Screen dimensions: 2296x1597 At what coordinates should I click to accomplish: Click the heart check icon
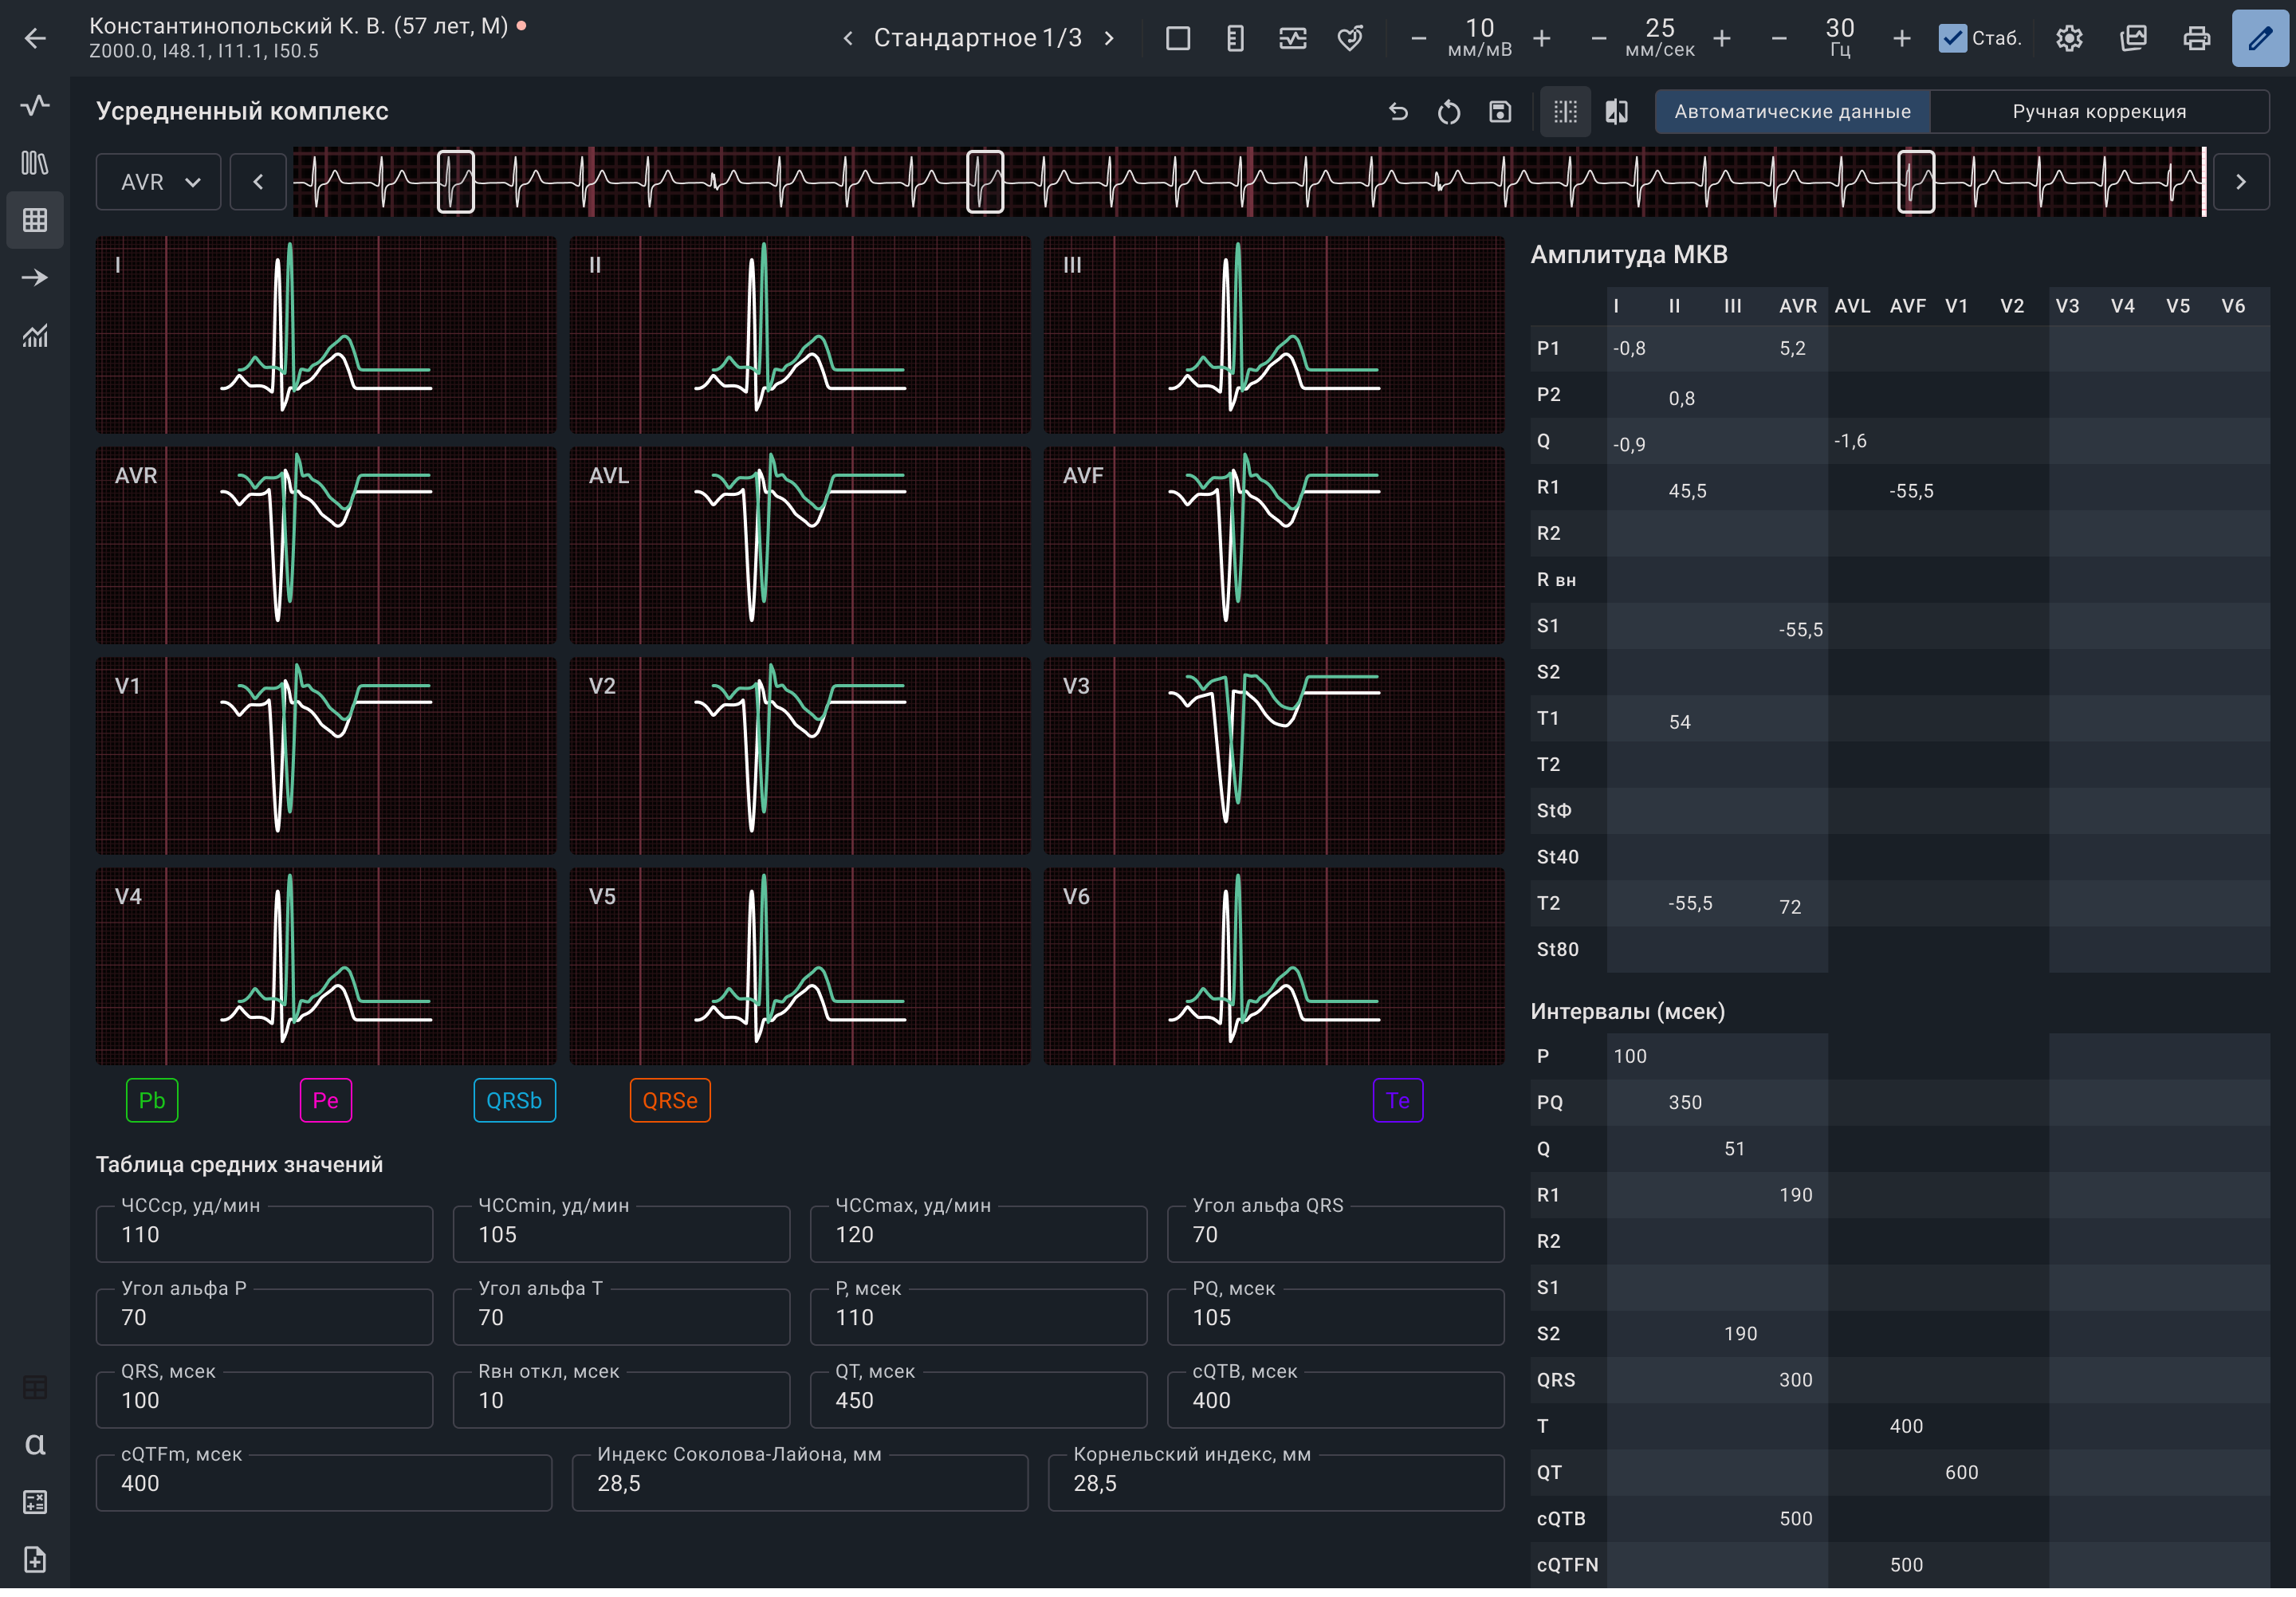click(x=1350, y=39)
